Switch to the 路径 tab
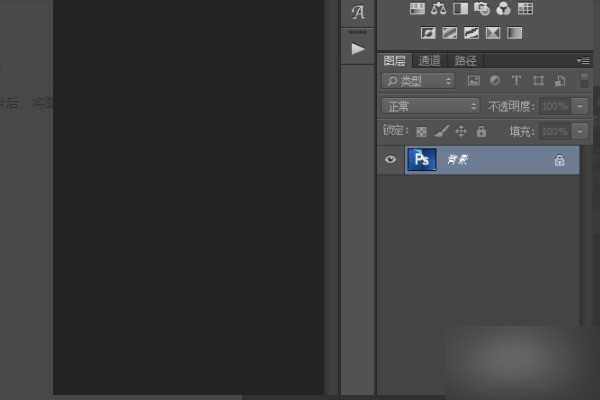600x400 pixels. pos(465,60)
